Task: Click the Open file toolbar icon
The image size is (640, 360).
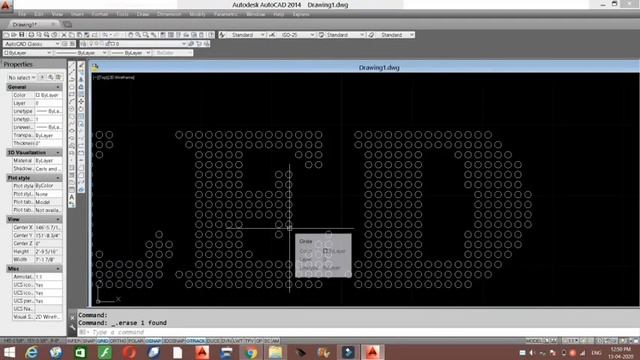Action: tap(14, 35)
